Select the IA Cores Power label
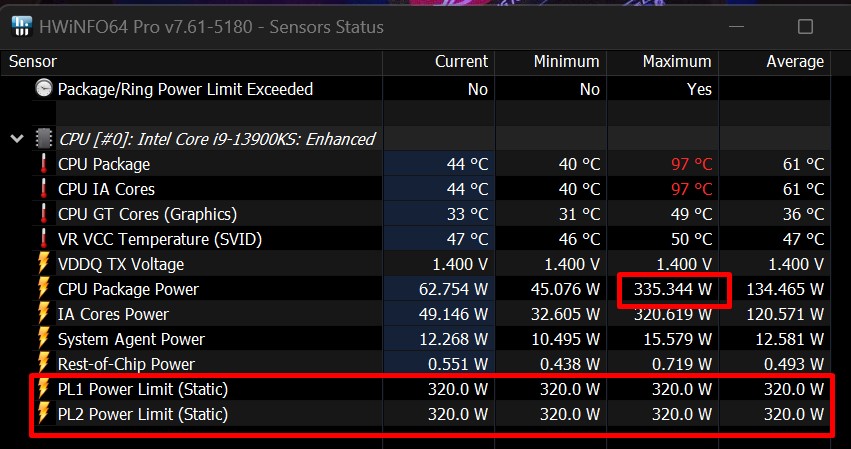Viewport: 851px width, 449px height. [x=113, y=314]
